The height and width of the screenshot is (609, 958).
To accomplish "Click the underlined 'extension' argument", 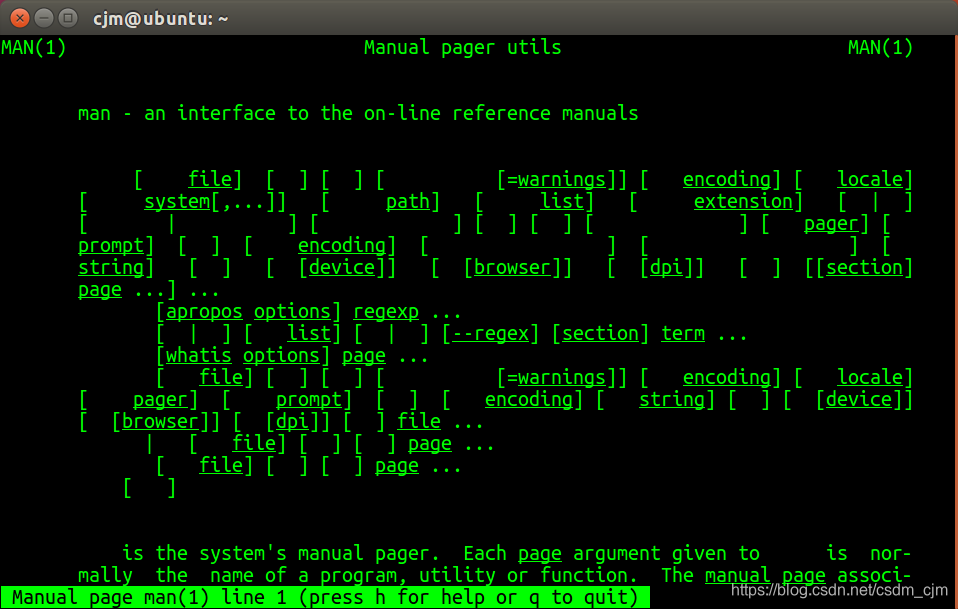I will click(743, 202).
